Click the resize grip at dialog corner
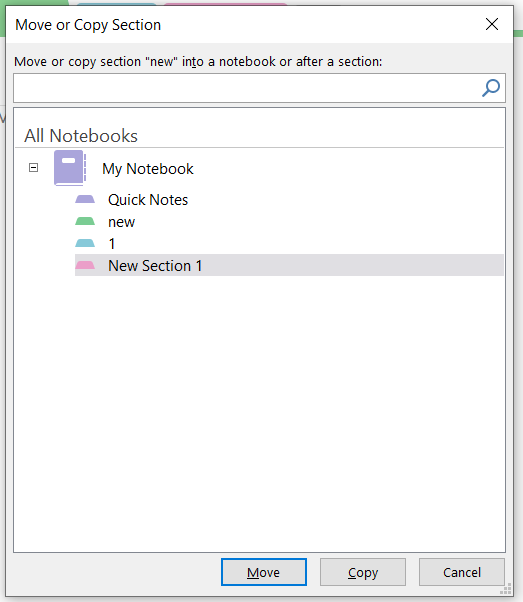 (507, 589)
